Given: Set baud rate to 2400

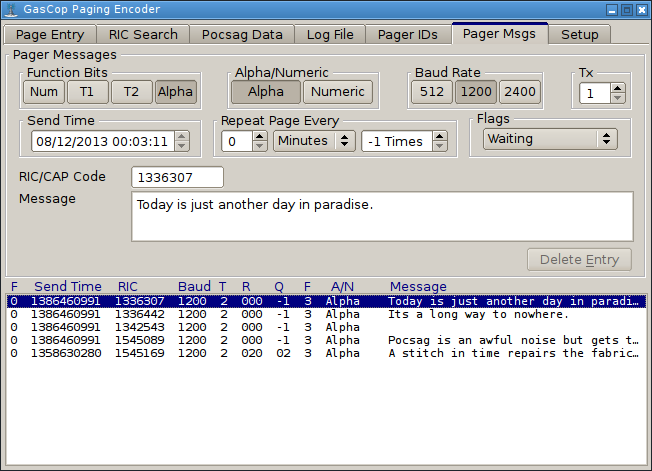Looking at the screenshot, I should [x=520, y=92].
